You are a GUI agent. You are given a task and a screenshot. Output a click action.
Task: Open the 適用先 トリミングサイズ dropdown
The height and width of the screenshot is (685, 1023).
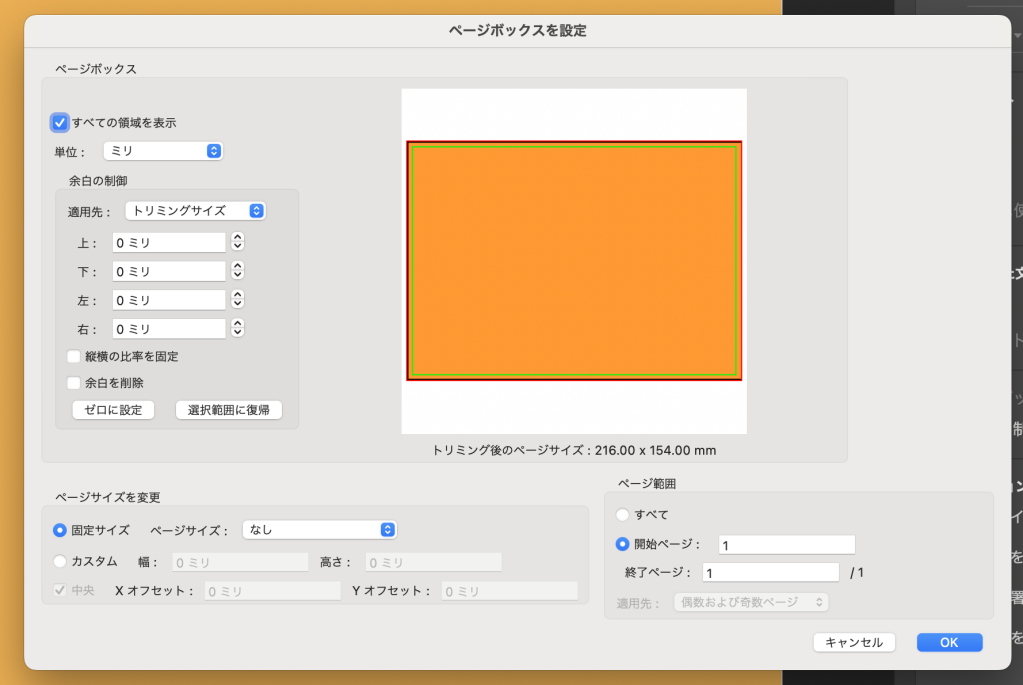tap(195, 211)
